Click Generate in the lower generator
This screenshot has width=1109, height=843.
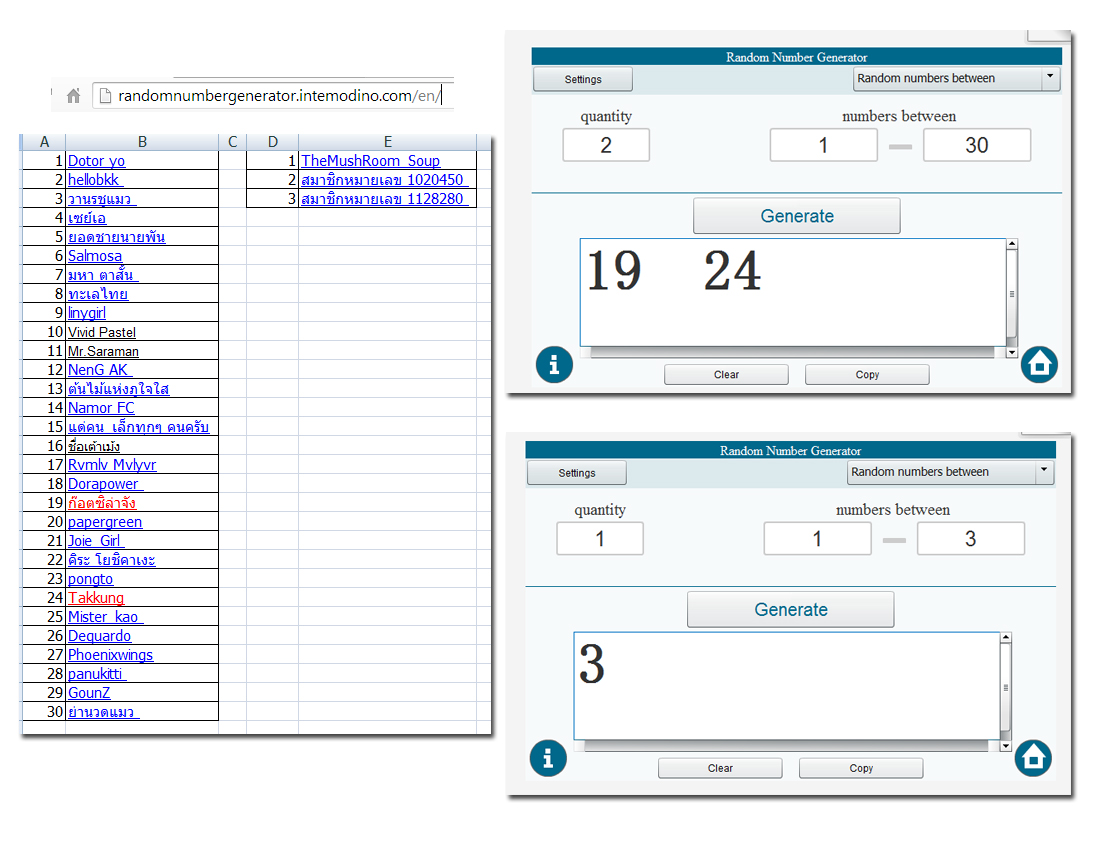pyautogui.click(x=791, y=610)
